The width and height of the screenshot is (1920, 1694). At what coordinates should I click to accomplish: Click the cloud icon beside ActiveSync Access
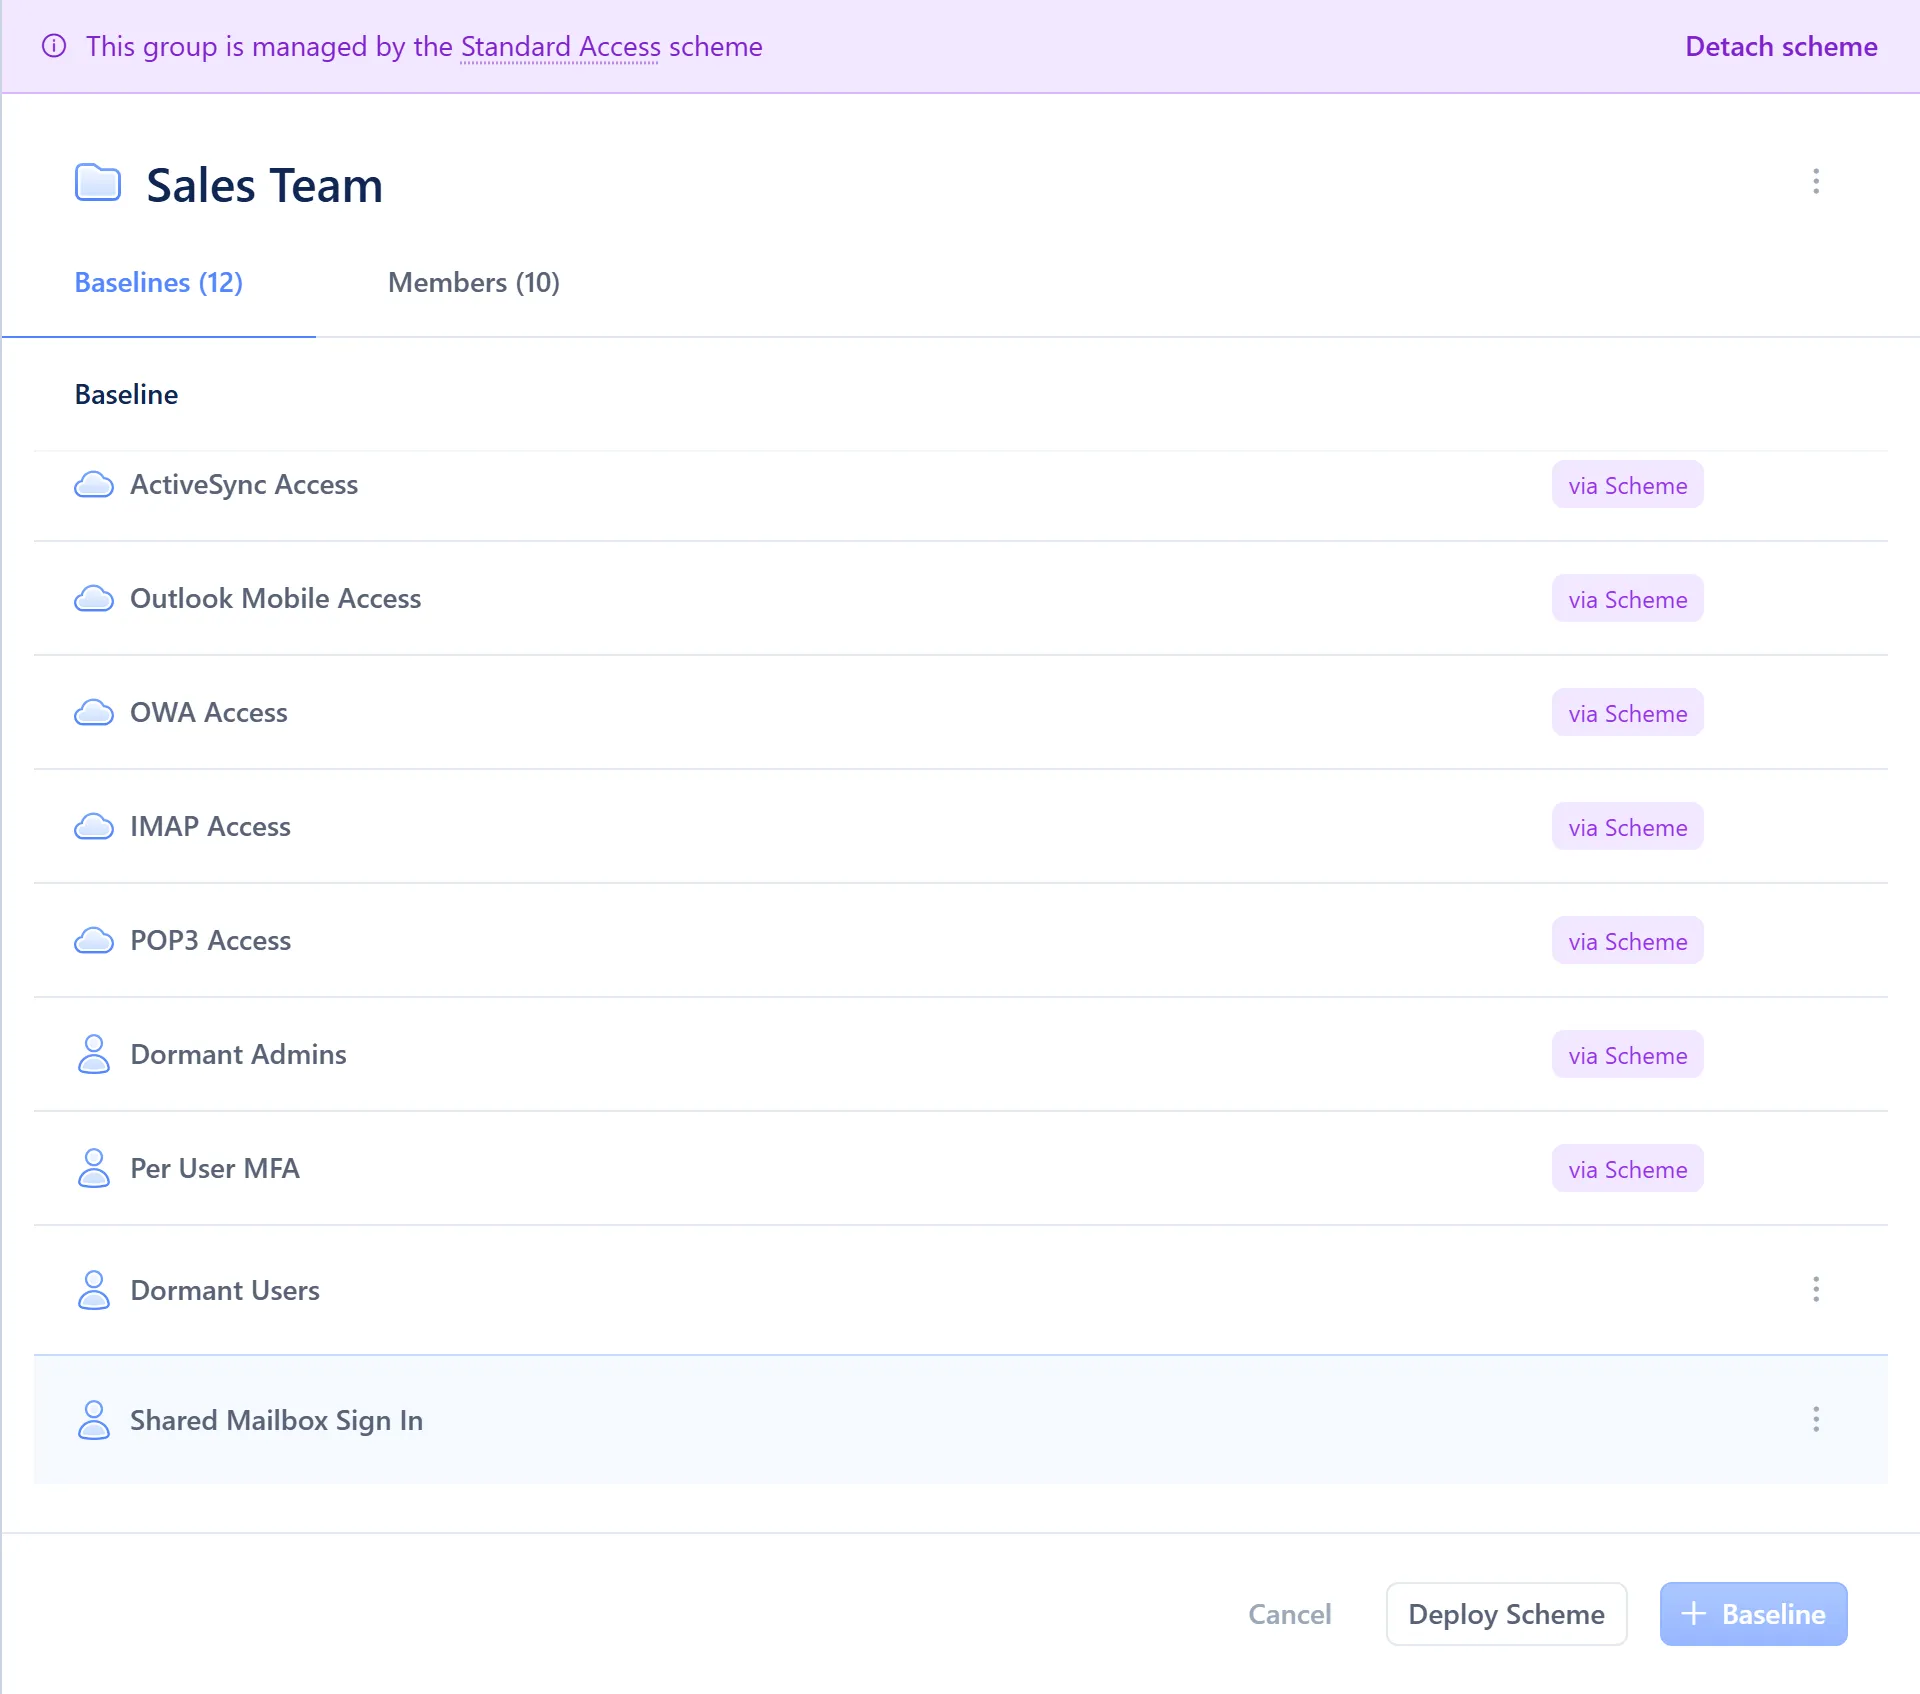click(94, 485)
